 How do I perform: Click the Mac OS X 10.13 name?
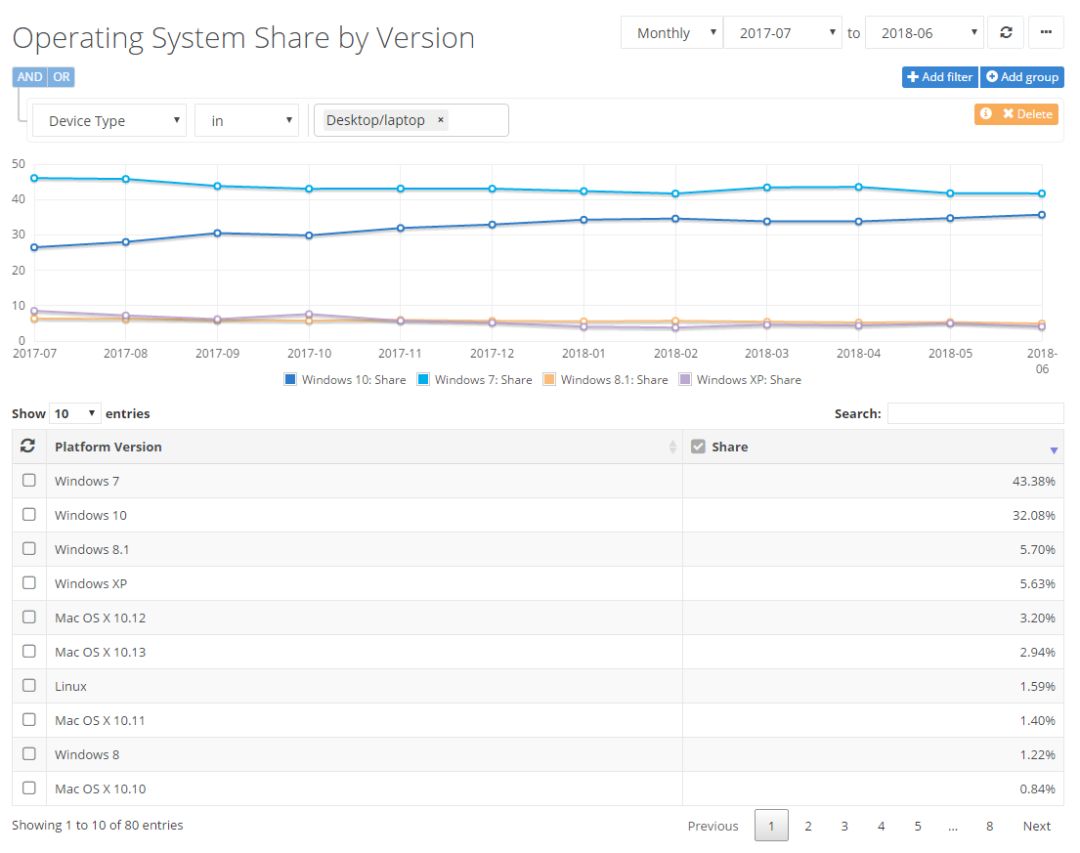pyautogui.click(x=101, y=652)
